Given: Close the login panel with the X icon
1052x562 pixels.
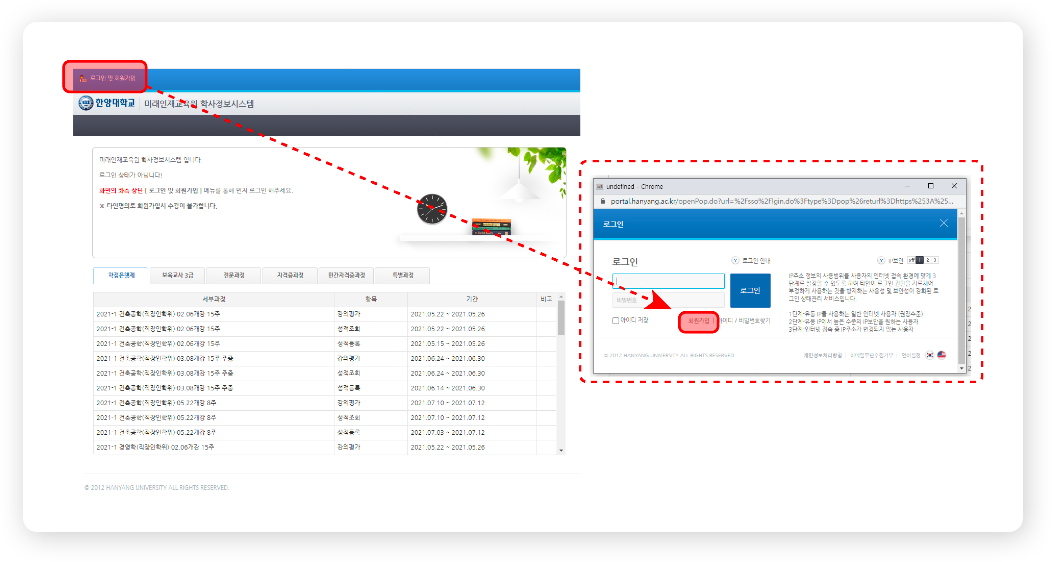Looking at the screenshot, I should pos(944,223).
